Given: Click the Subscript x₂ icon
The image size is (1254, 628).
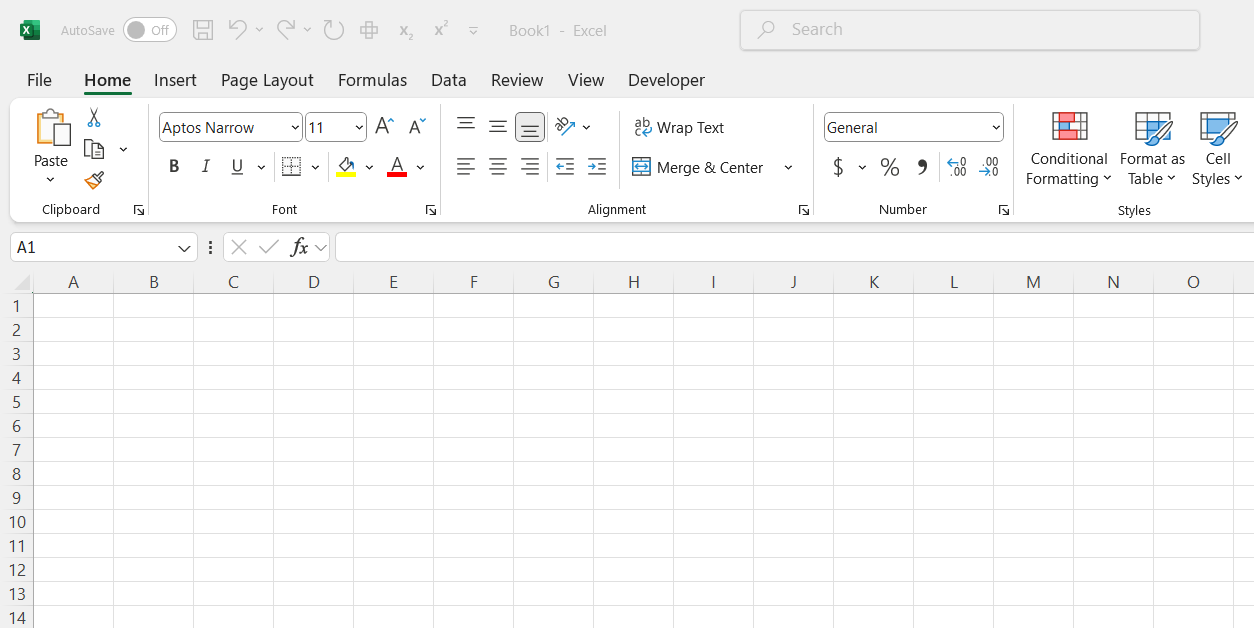Looking at the screenshot, I should coord(405,31).
